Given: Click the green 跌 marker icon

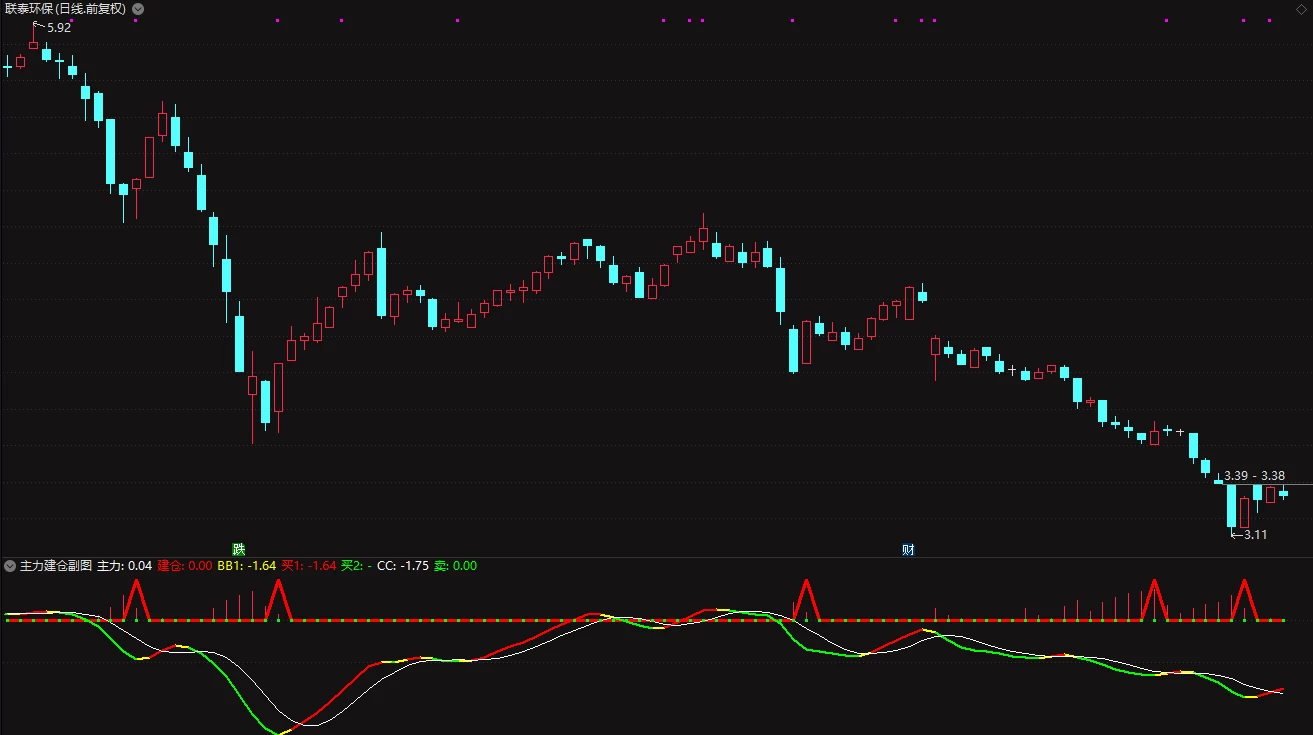Looking at the screenshot, I should [238, 549].
